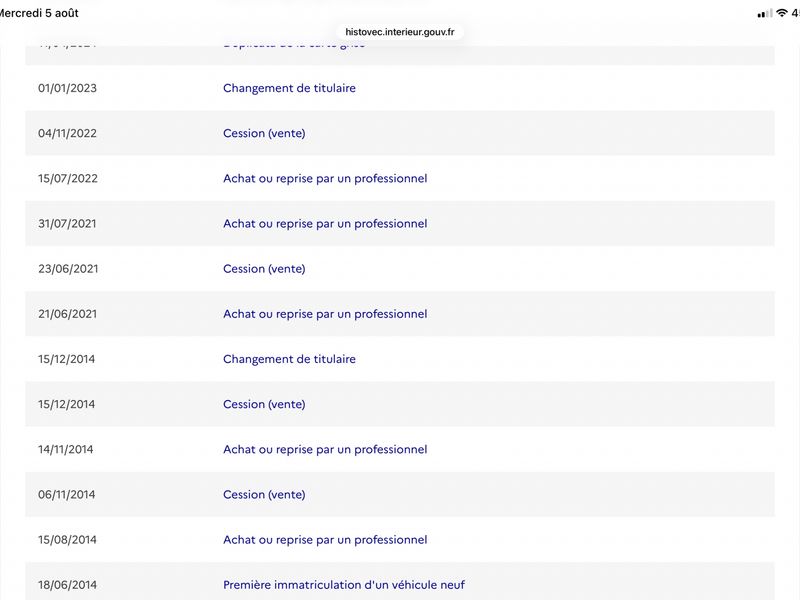Tap the Wi-Fi status icon
Image resolution: width=800 pixels, height=600 pixels.
[x=781, y=13]
